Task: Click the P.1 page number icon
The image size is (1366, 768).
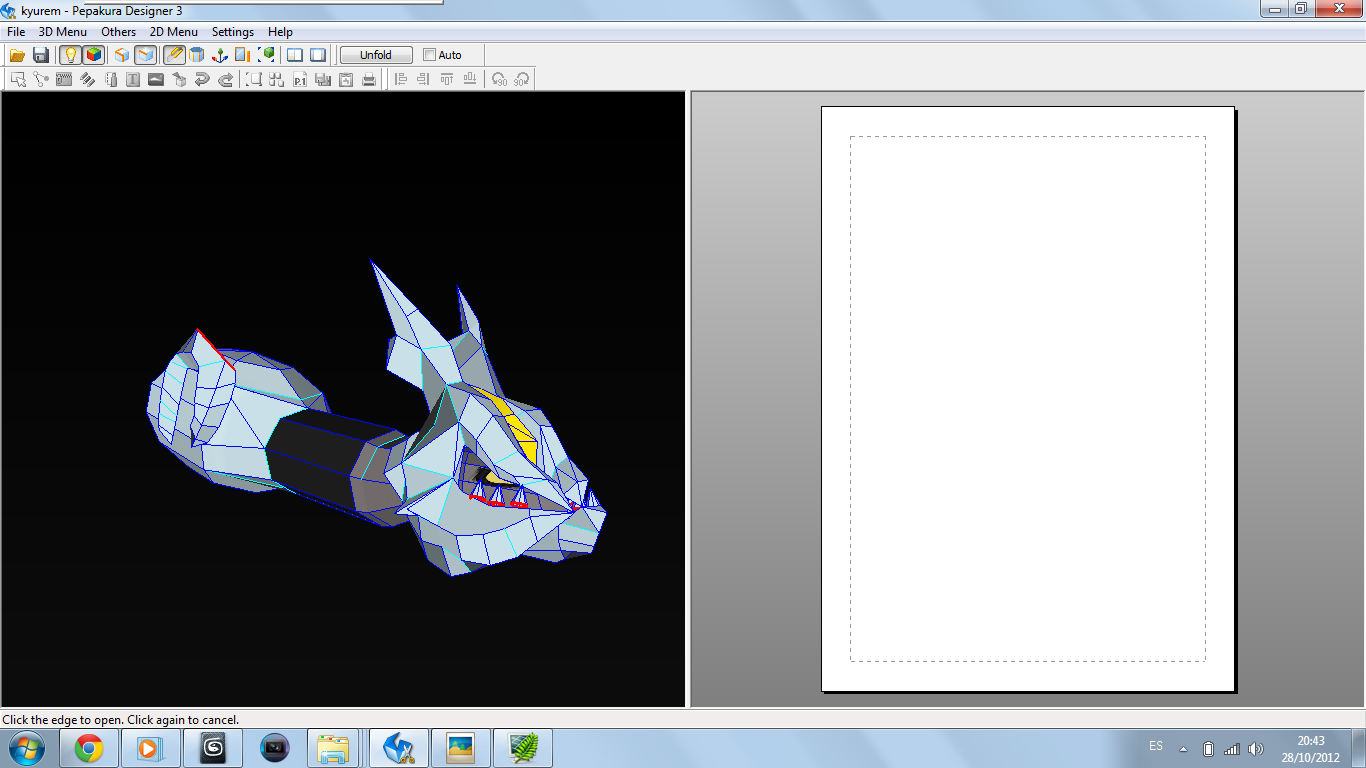Action: tap(300, 79)
